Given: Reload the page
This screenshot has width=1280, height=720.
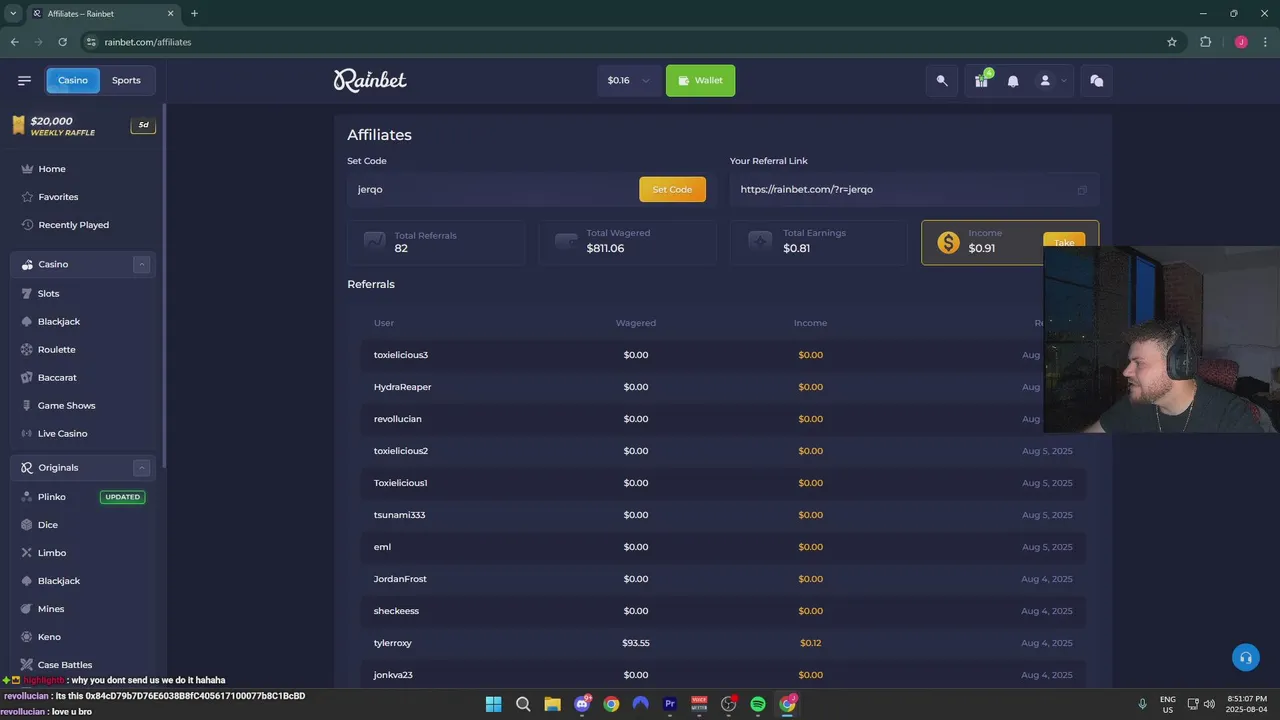Looking at the screenshot, I should (x=62, y=42).
